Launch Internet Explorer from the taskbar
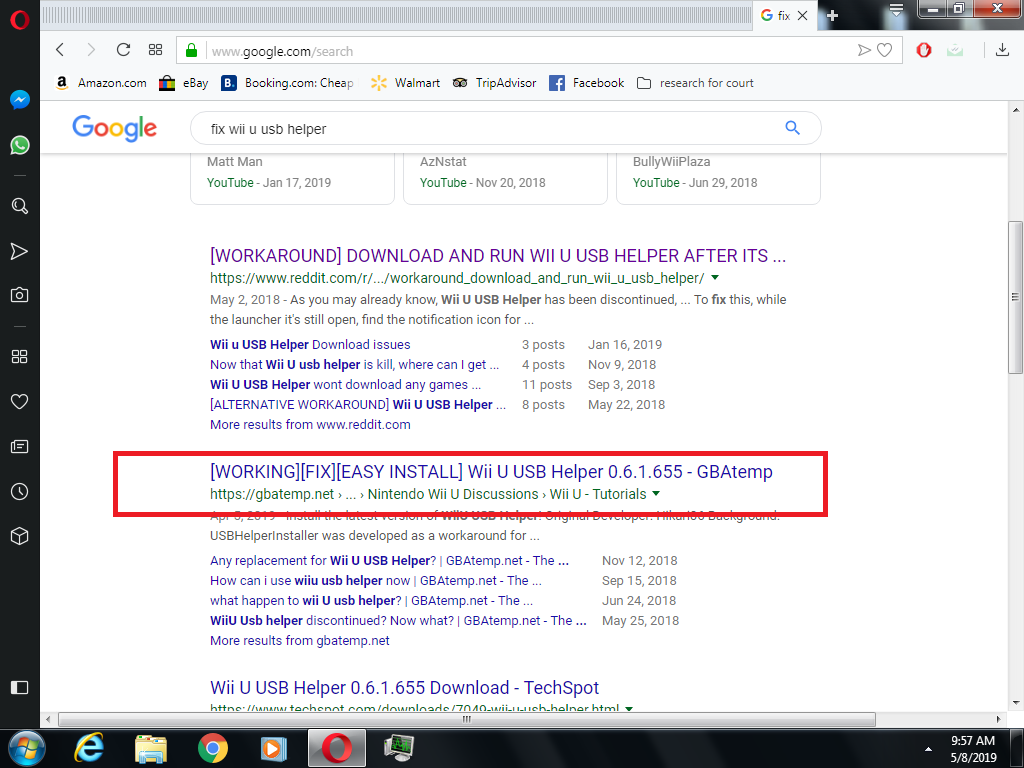 88,748
